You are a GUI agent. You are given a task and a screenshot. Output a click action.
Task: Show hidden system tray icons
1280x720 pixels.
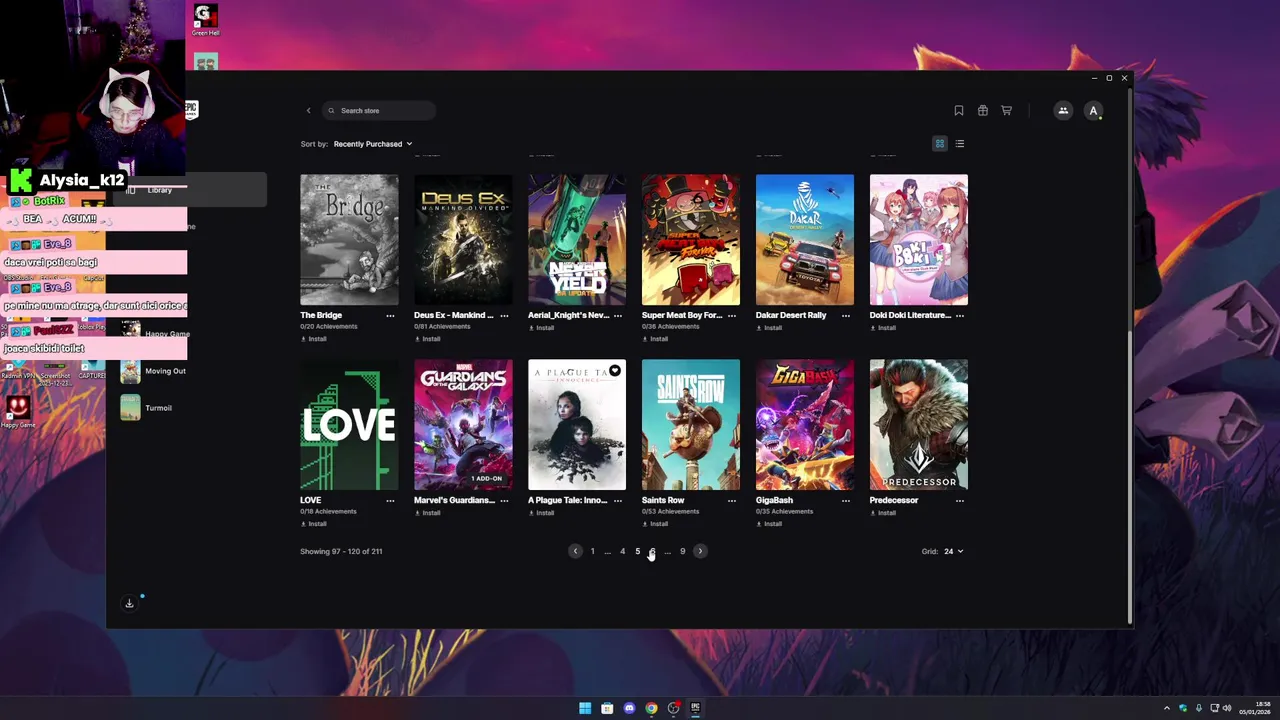pos(1166,708)
